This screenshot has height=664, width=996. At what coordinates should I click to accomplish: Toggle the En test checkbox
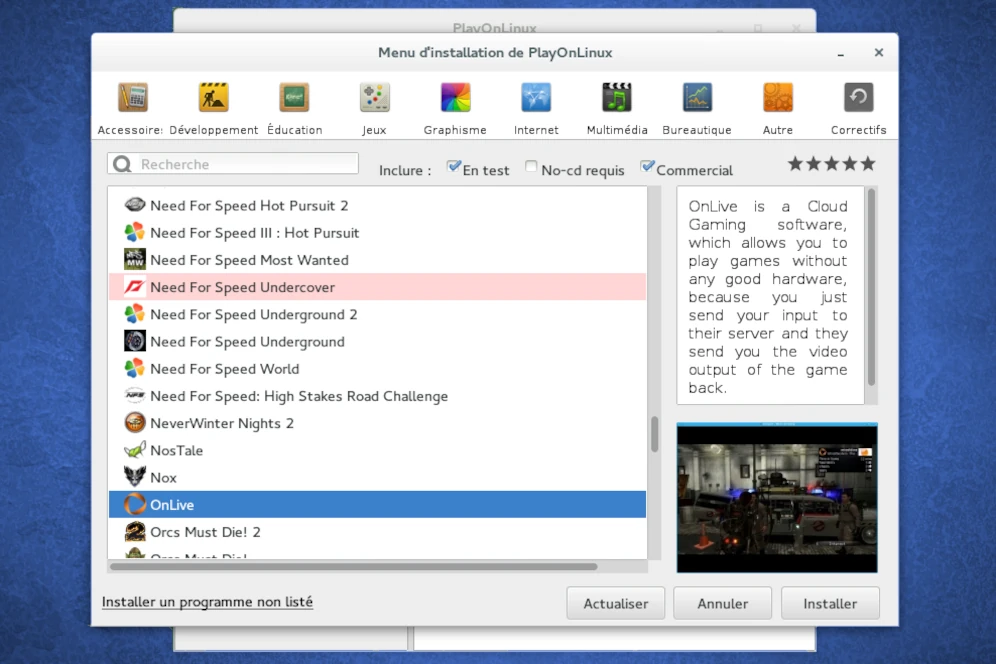454,167
